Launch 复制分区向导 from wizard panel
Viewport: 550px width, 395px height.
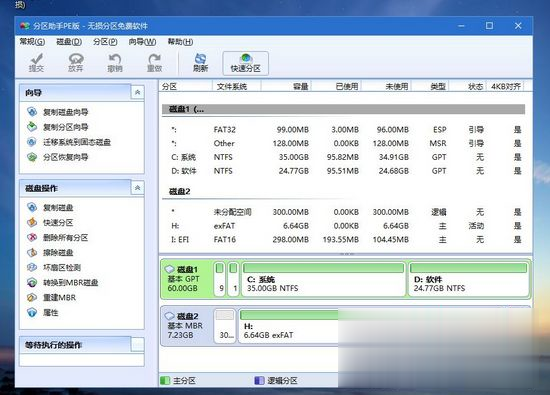[58, 127]
